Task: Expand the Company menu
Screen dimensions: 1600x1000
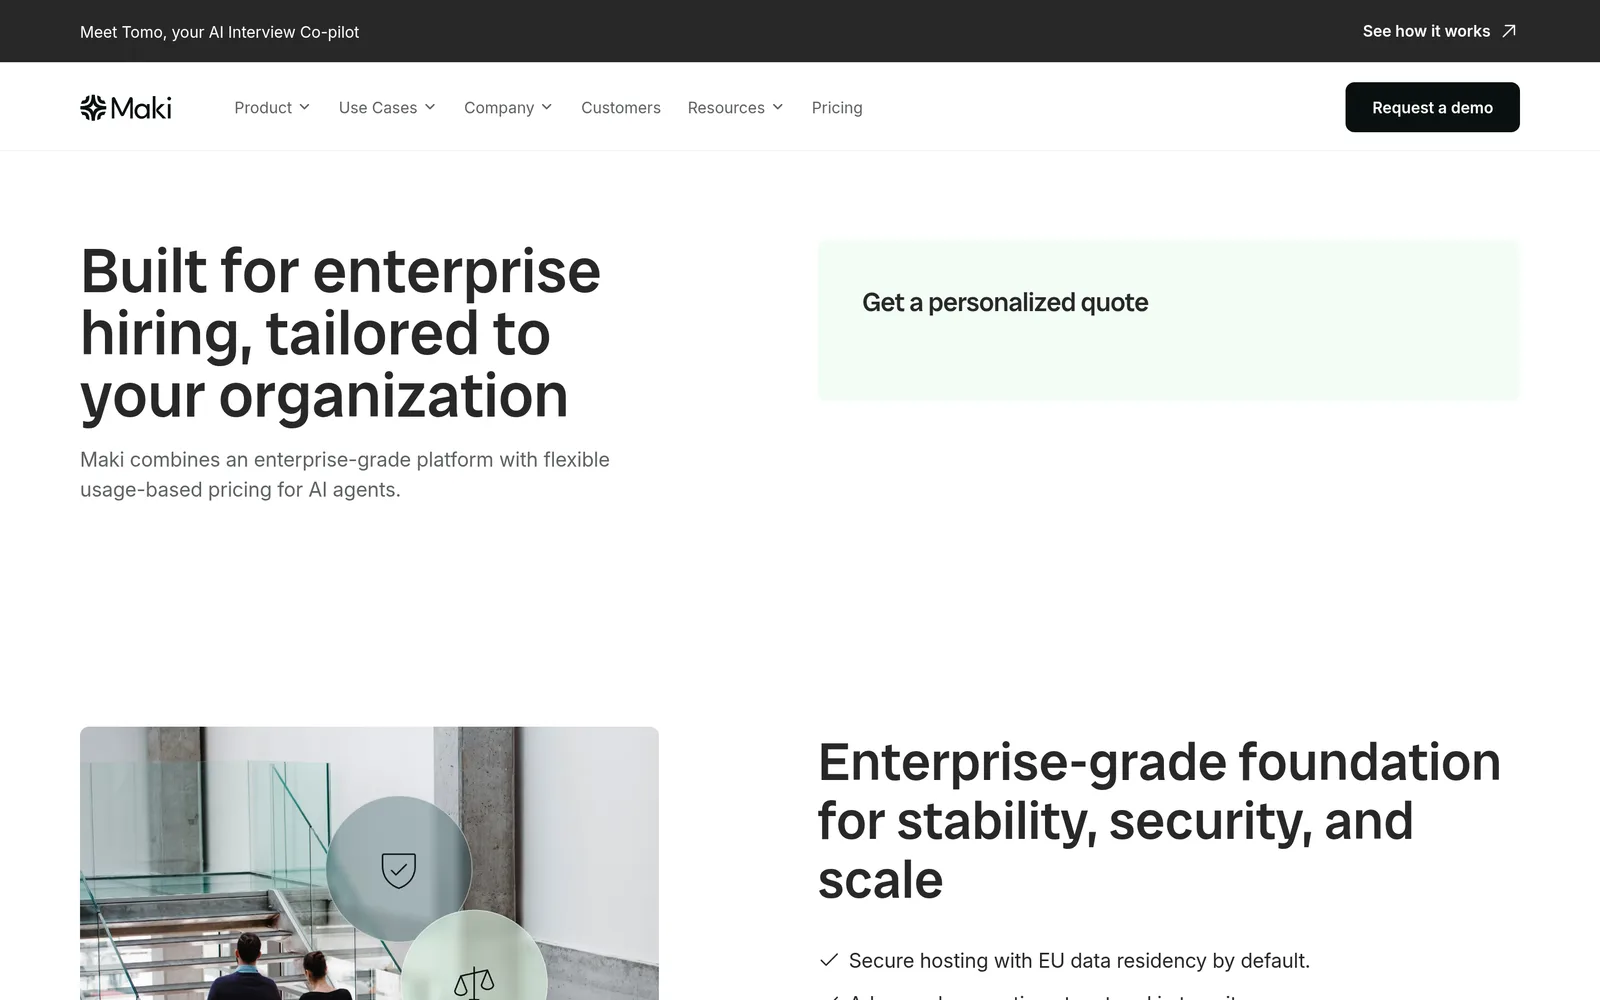Action: click(508, 107)
